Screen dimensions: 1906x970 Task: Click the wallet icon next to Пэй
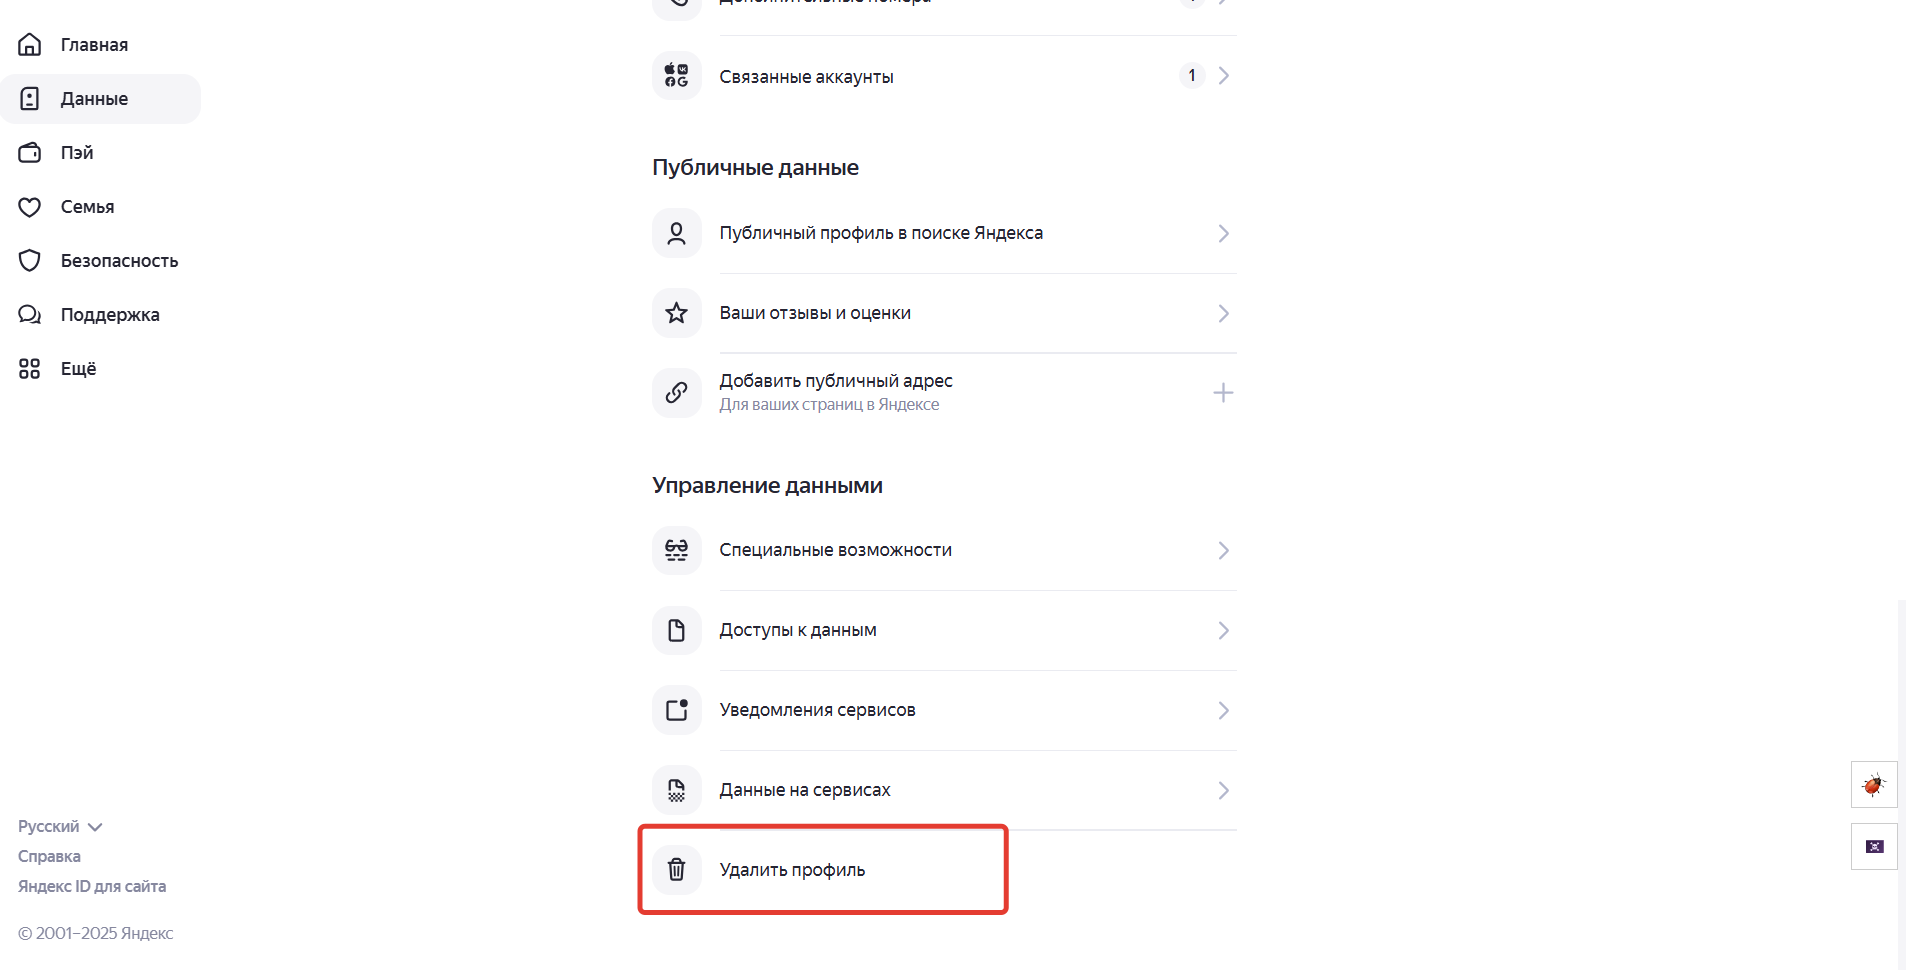tap(29, 152)
